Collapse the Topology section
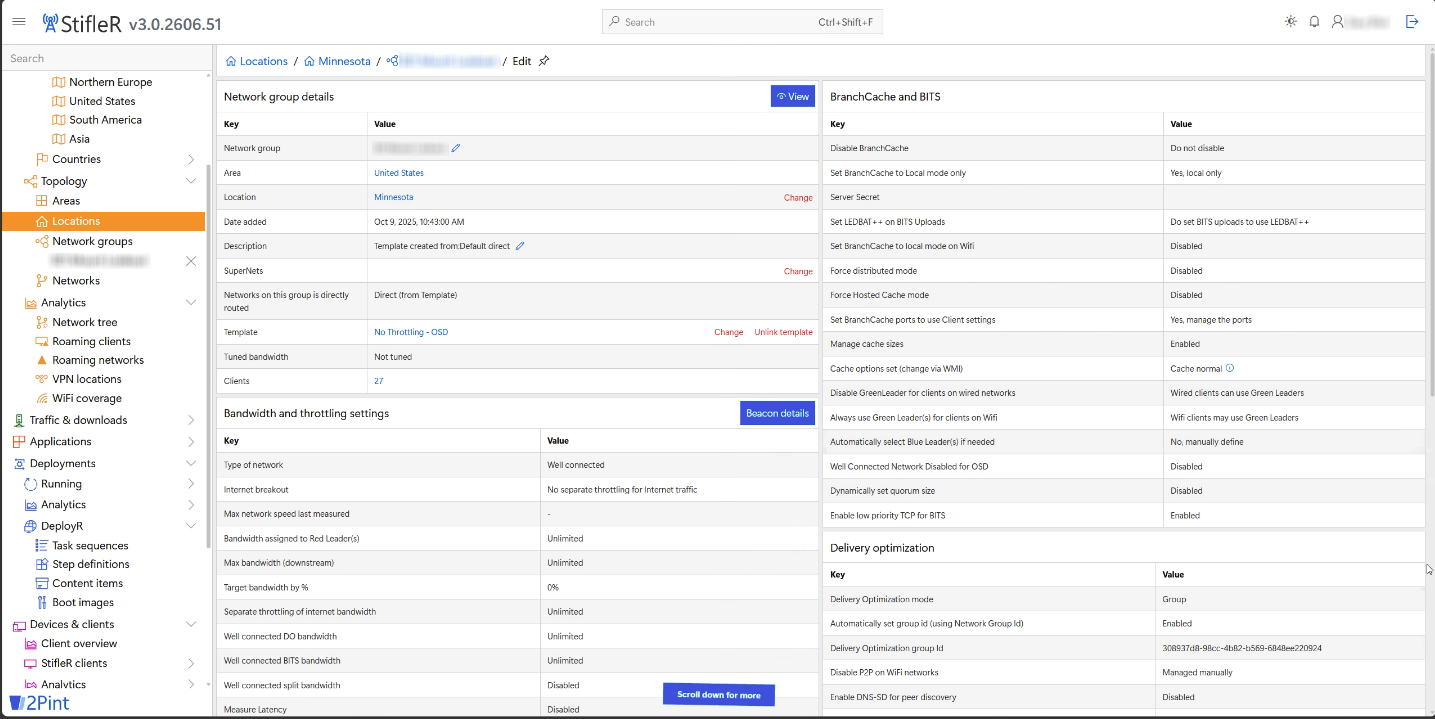Image resolution: width=1435 pixels, height=719 pixels. [191, 181]
